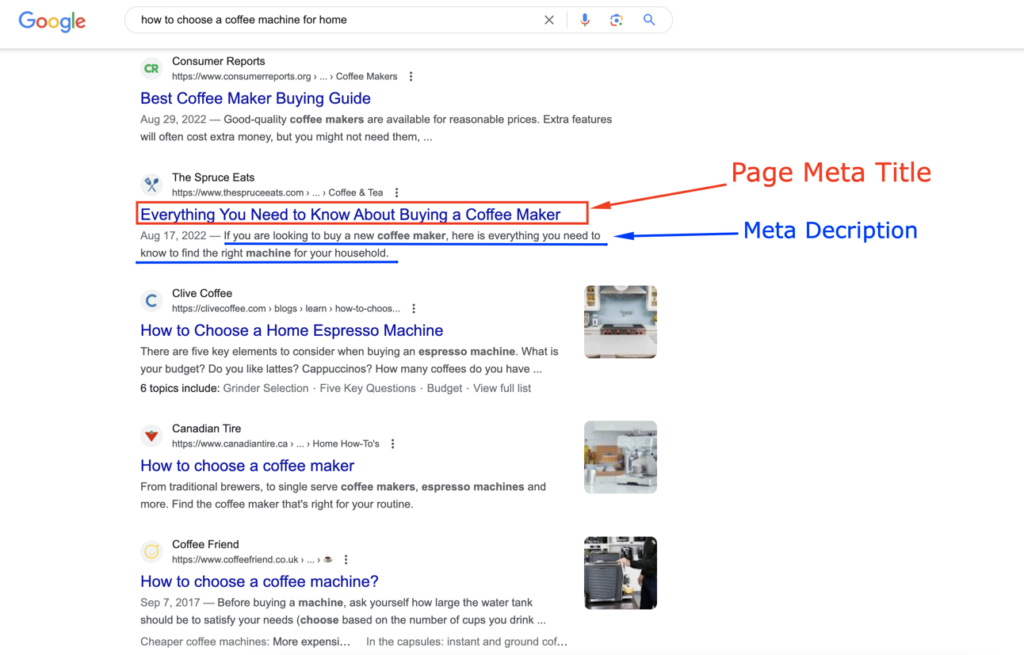Open How to choose a coffee maker link
The width and height of the screenshot is (1024, 655).
(x=247, y=466)
